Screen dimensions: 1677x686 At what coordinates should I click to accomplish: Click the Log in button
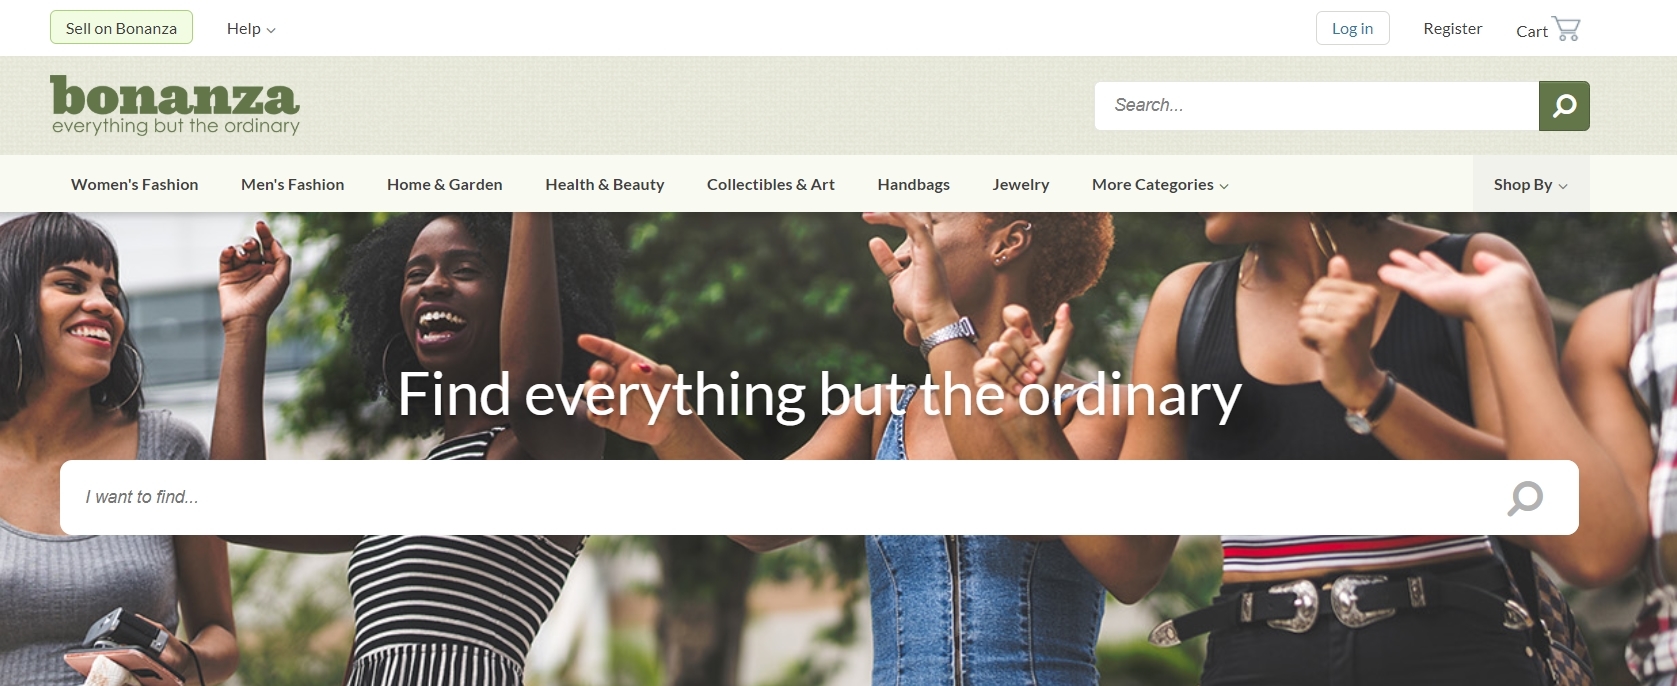1353,28
